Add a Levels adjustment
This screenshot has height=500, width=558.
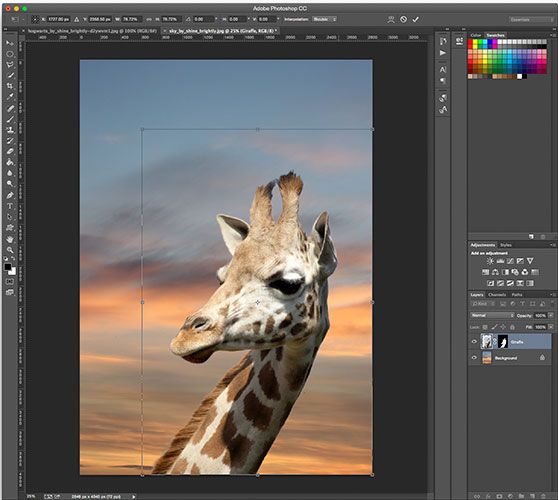coord(500,261)
